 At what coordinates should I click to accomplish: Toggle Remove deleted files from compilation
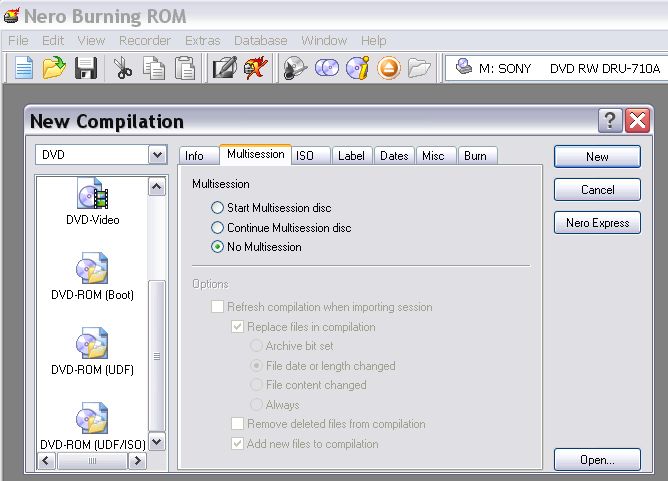pyautogui.click(x=328, y=424)
